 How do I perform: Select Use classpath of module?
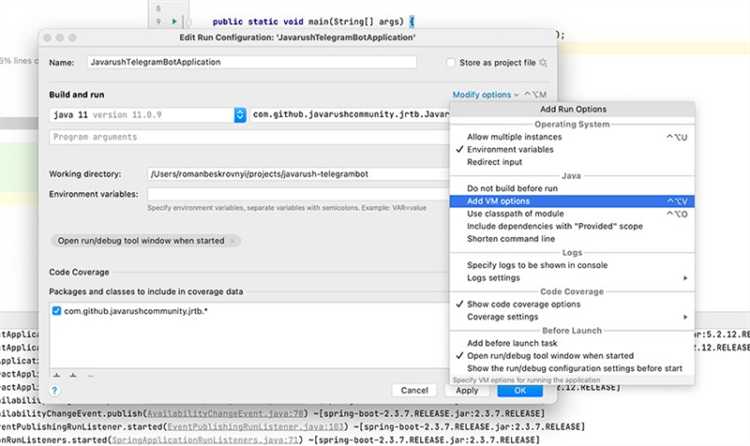pos(572,213)
